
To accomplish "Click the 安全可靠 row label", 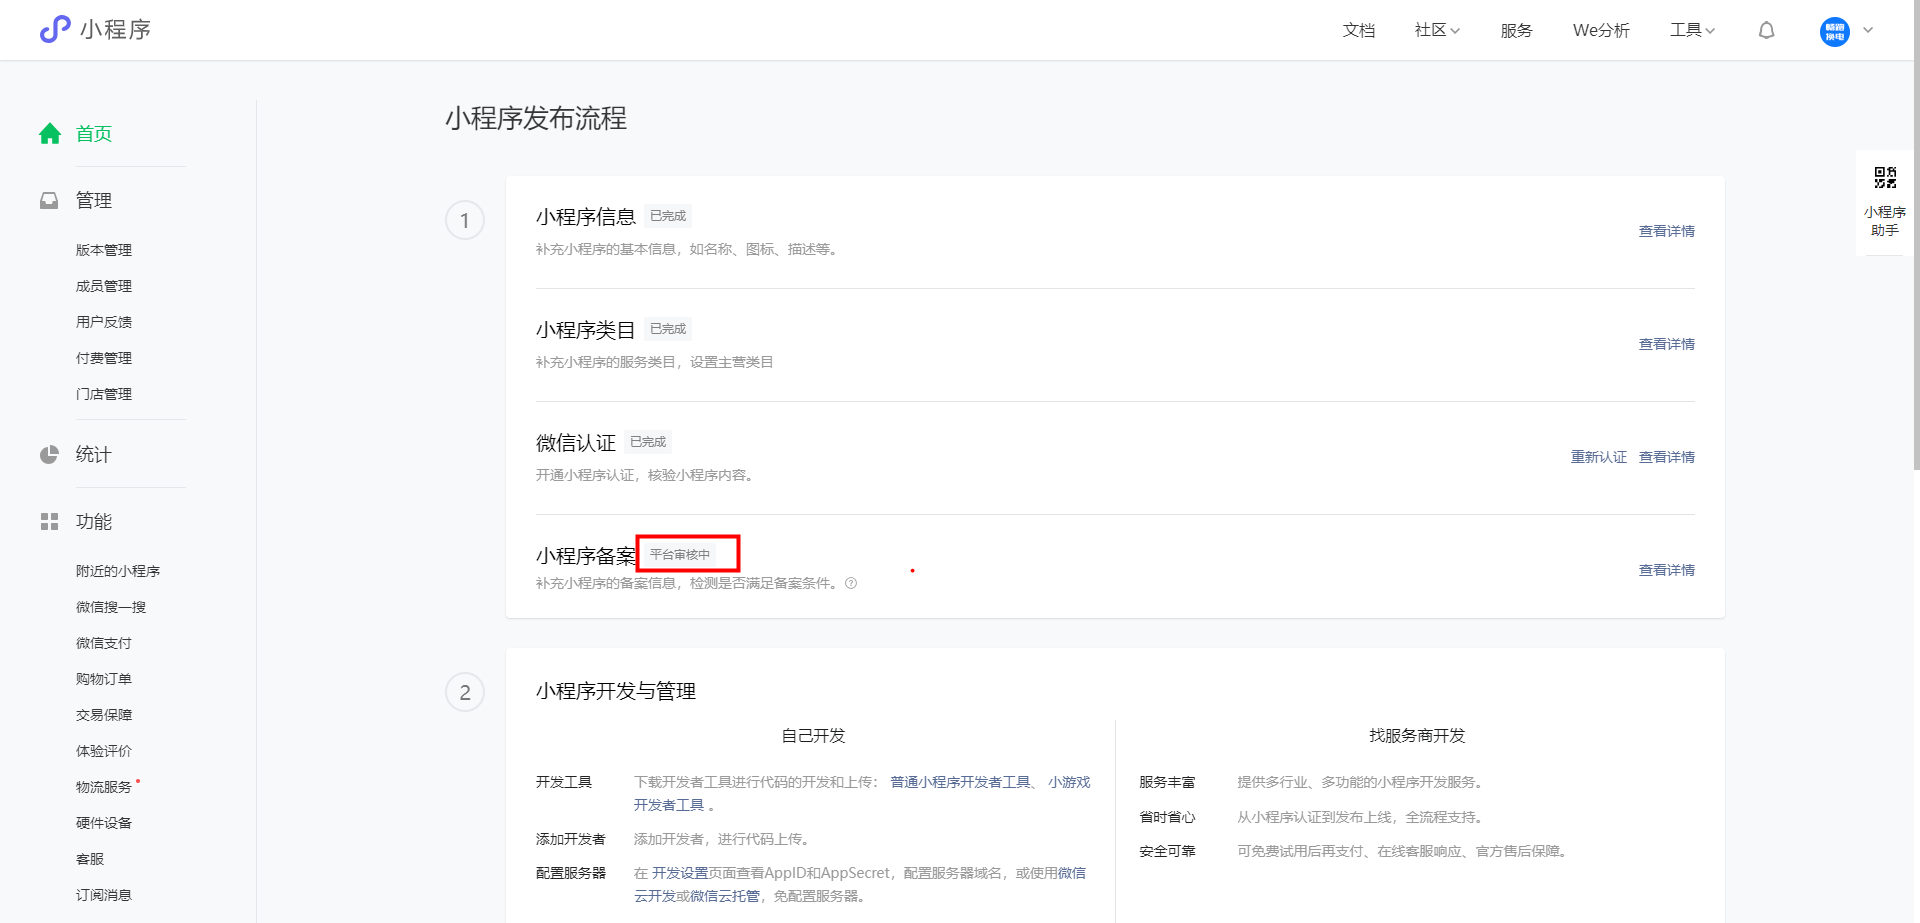I will (1167, 851).
